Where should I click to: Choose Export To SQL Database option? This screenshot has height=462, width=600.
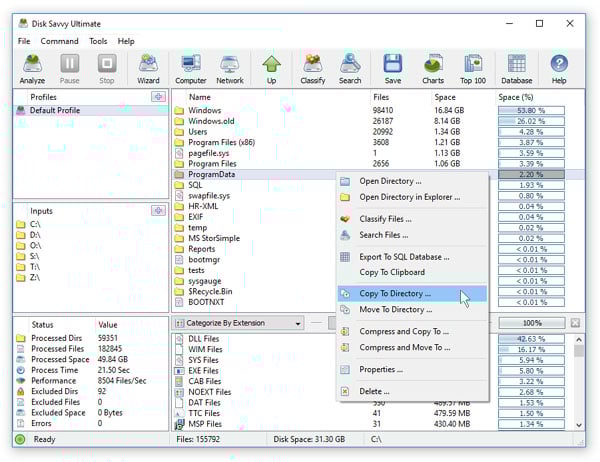click(405, 257)
